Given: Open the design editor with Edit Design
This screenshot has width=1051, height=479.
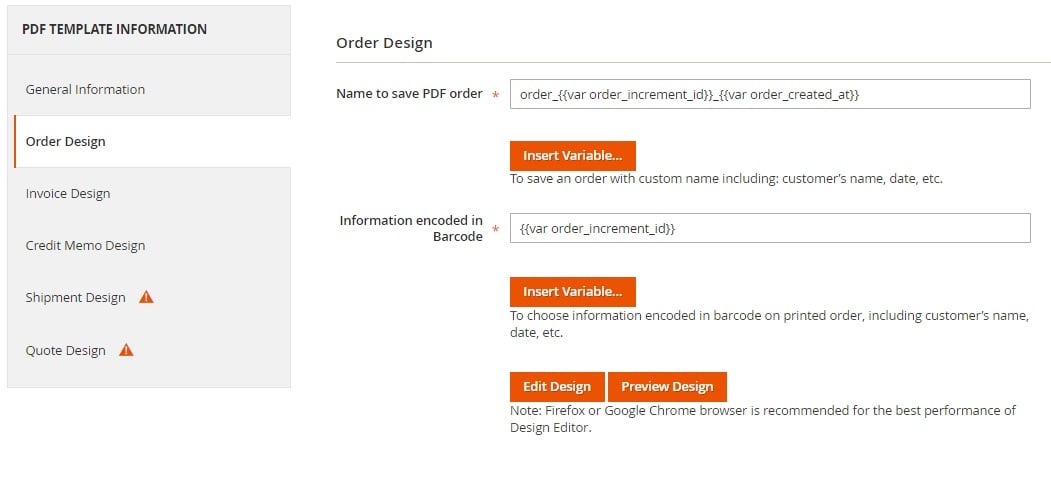Looking at the screenshot, I should click(557, 387).
